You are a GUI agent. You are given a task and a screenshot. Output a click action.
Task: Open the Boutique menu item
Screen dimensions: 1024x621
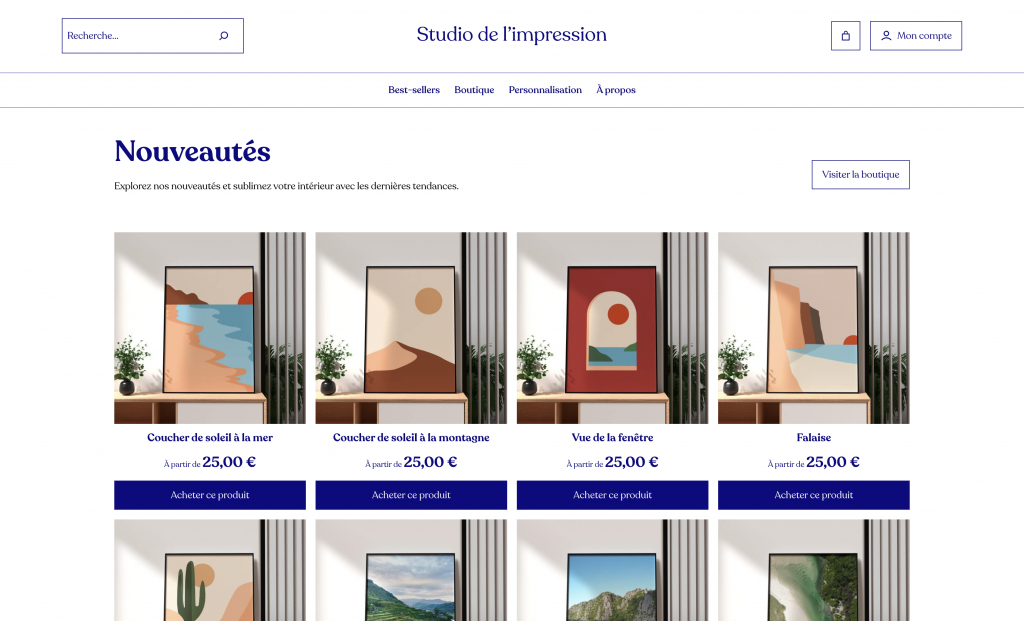tap(474, 90)
